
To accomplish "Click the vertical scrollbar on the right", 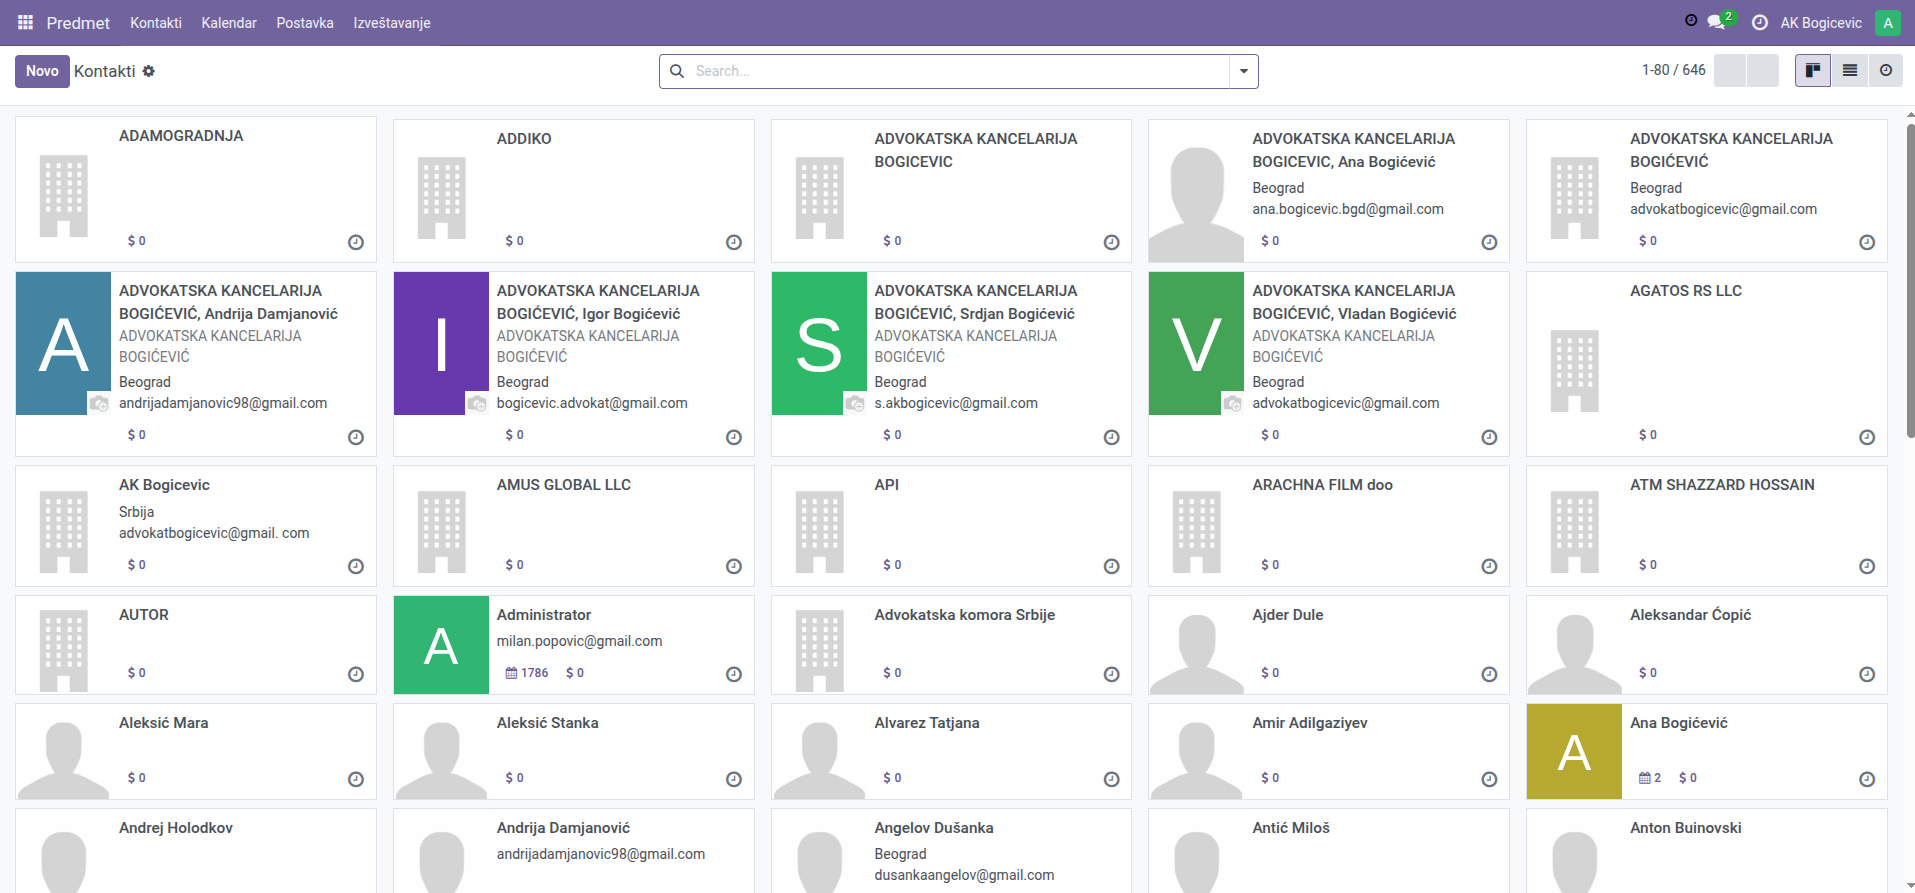I will click(1909, 280).
